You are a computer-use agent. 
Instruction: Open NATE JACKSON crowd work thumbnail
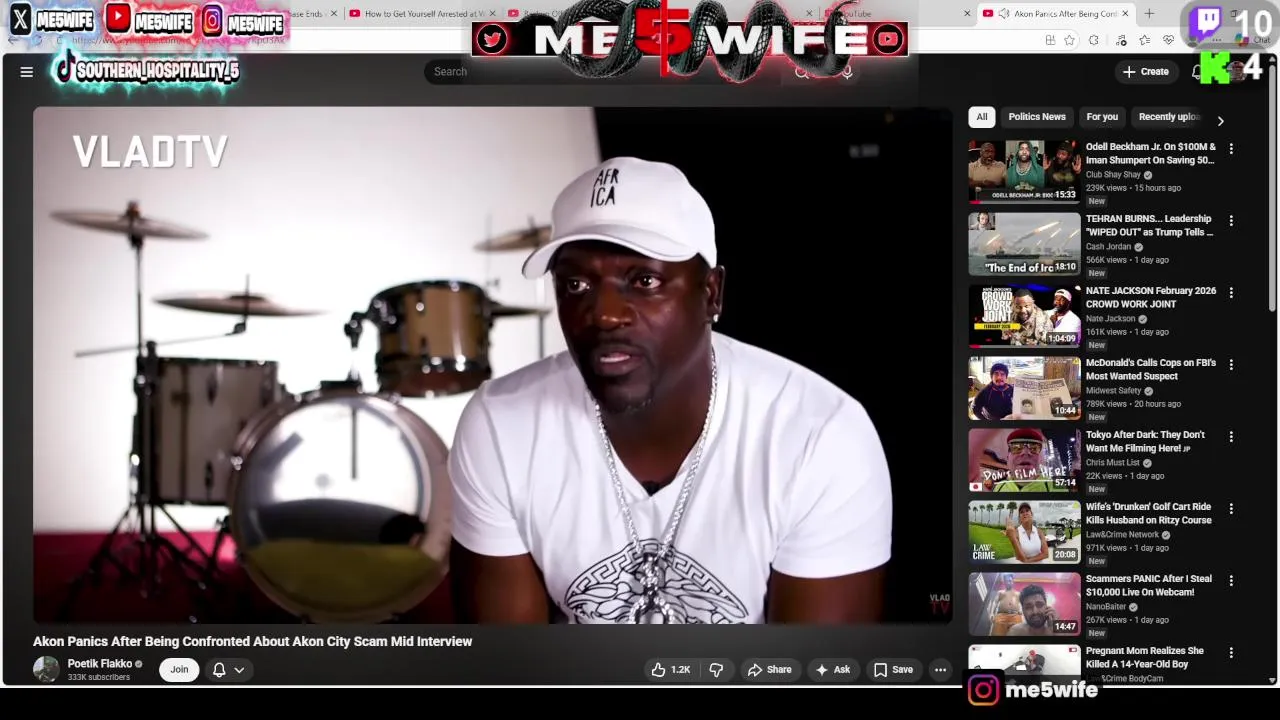tap(1024, 315)
